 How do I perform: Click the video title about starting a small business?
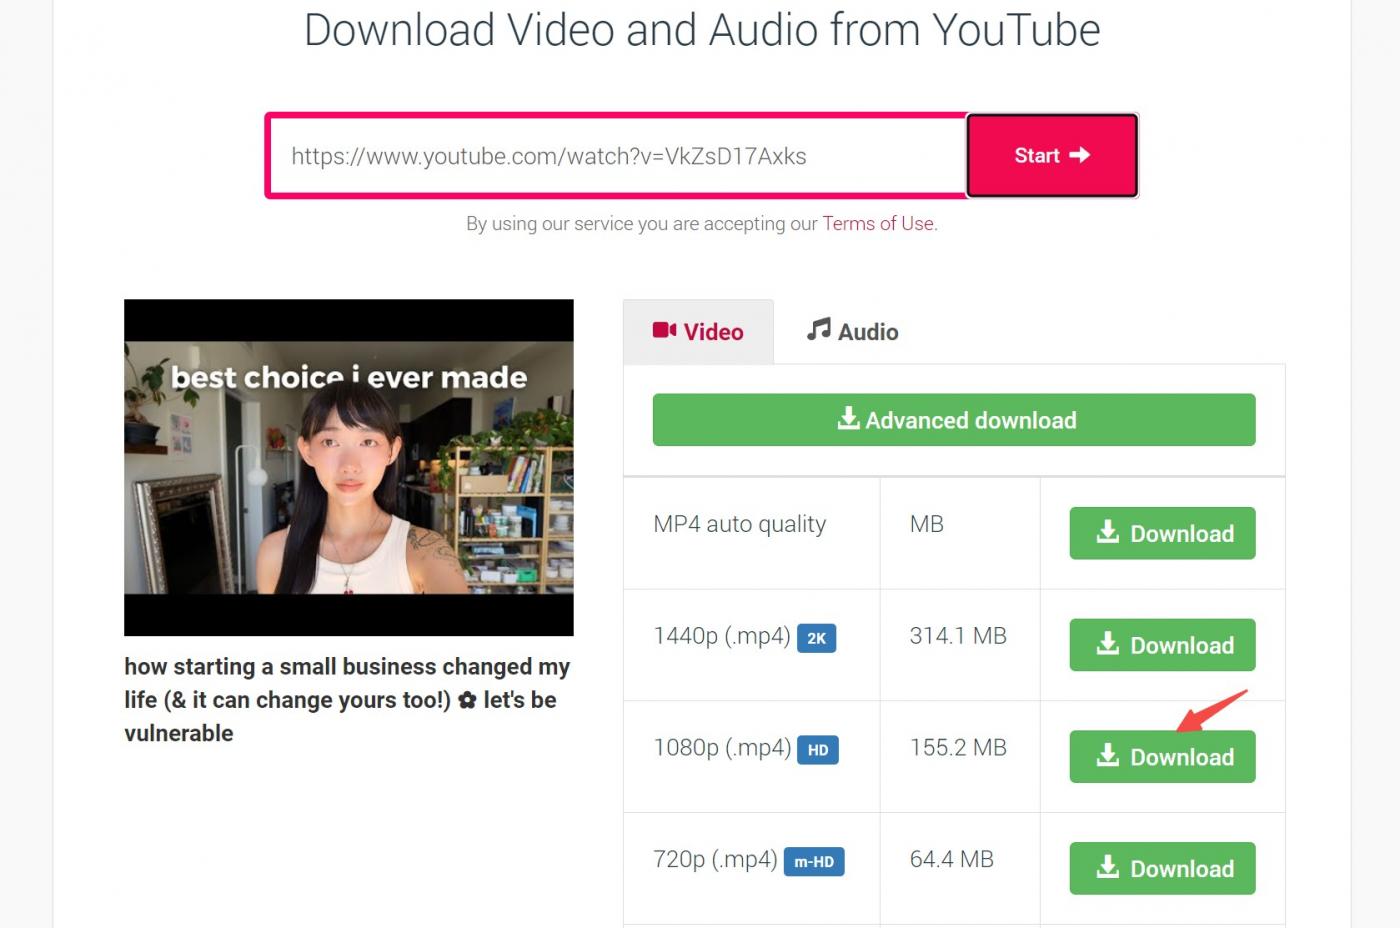coord(347,699)
